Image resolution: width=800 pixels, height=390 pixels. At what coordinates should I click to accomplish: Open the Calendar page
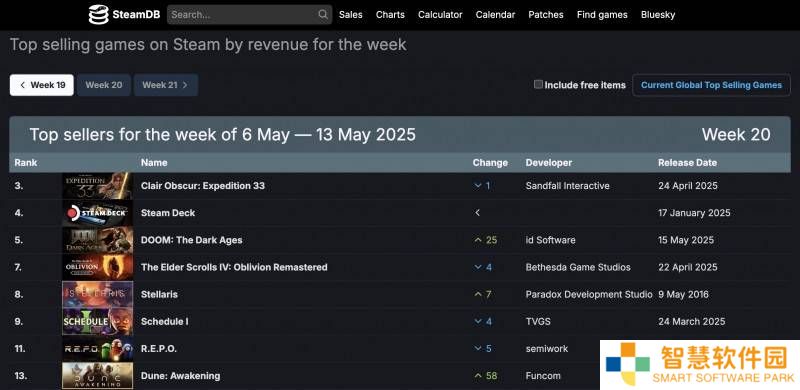(495, 15)
